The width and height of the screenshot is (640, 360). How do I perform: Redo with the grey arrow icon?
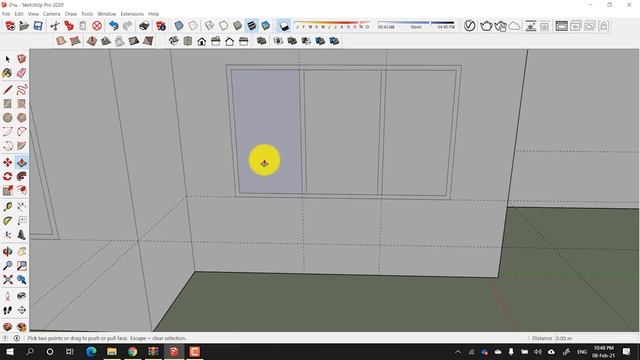(127, 26)
